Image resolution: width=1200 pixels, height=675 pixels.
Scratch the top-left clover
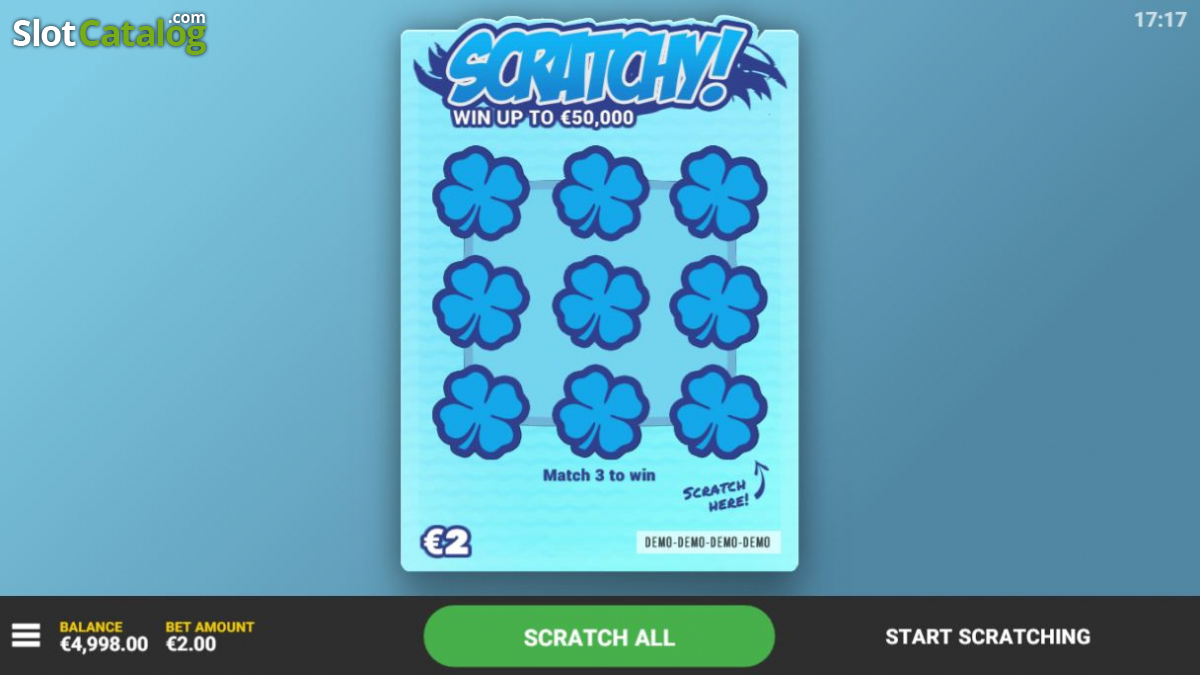[x=481, y=193]
